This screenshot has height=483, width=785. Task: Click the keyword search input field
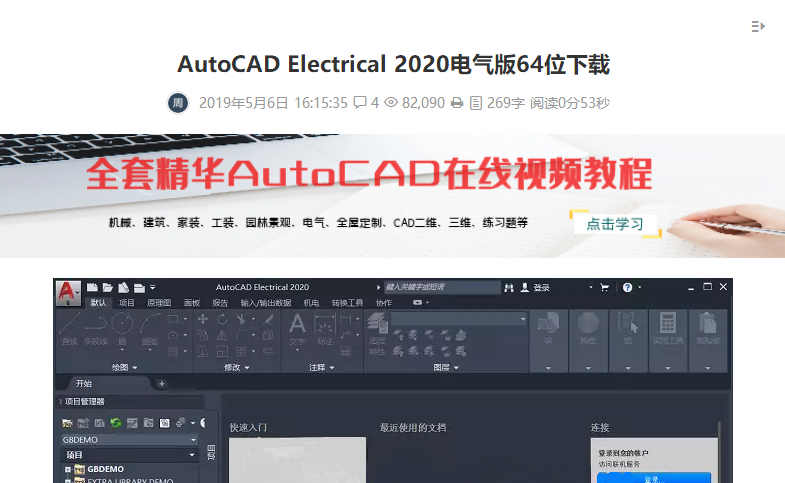(x=440, y=287)
